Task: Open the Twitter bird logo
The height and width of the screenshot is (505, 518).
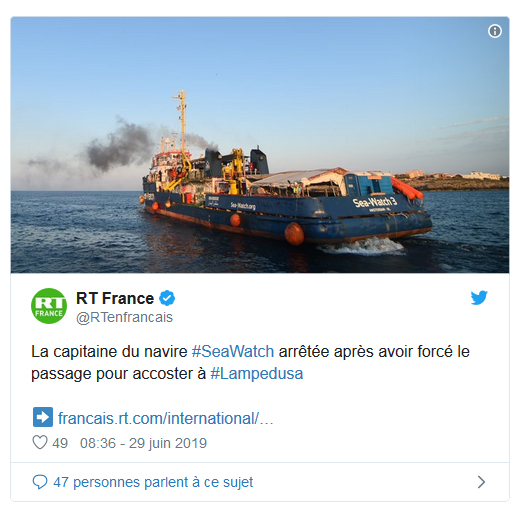Action: point(479,298)
